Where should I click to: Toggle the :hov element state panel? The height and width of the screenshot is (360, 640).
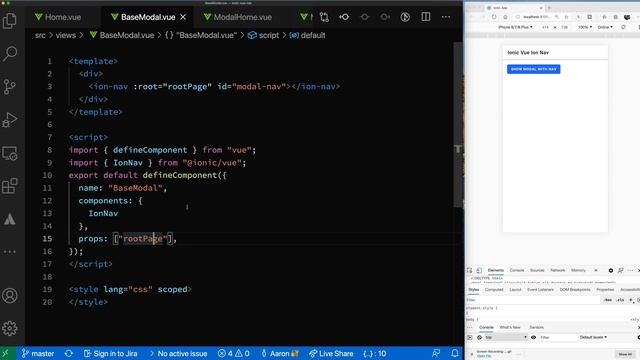tap(608, 300)
